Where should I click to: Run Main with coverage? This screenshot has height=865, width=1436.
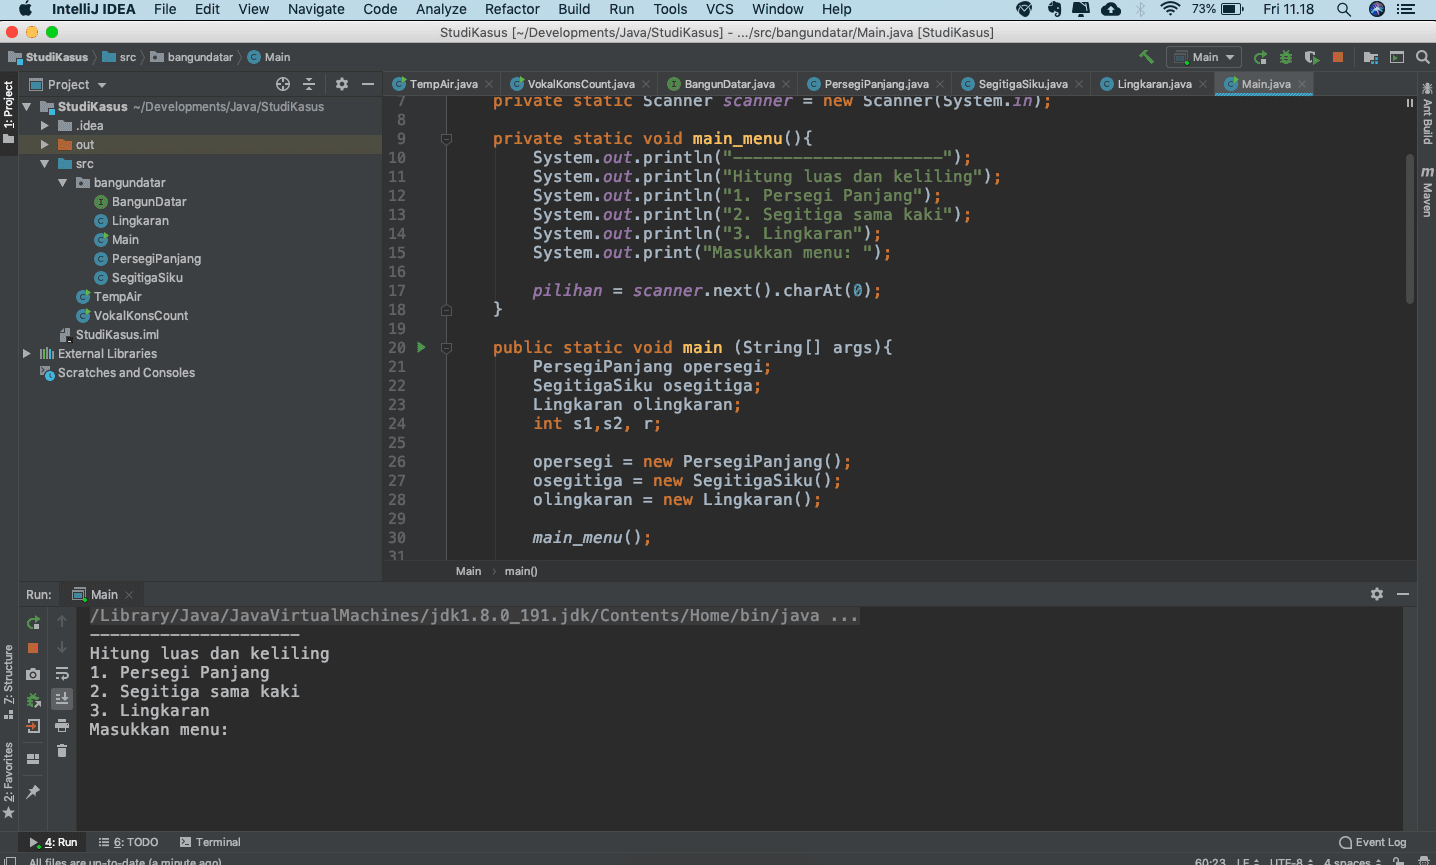click(x=1311, y=57)
